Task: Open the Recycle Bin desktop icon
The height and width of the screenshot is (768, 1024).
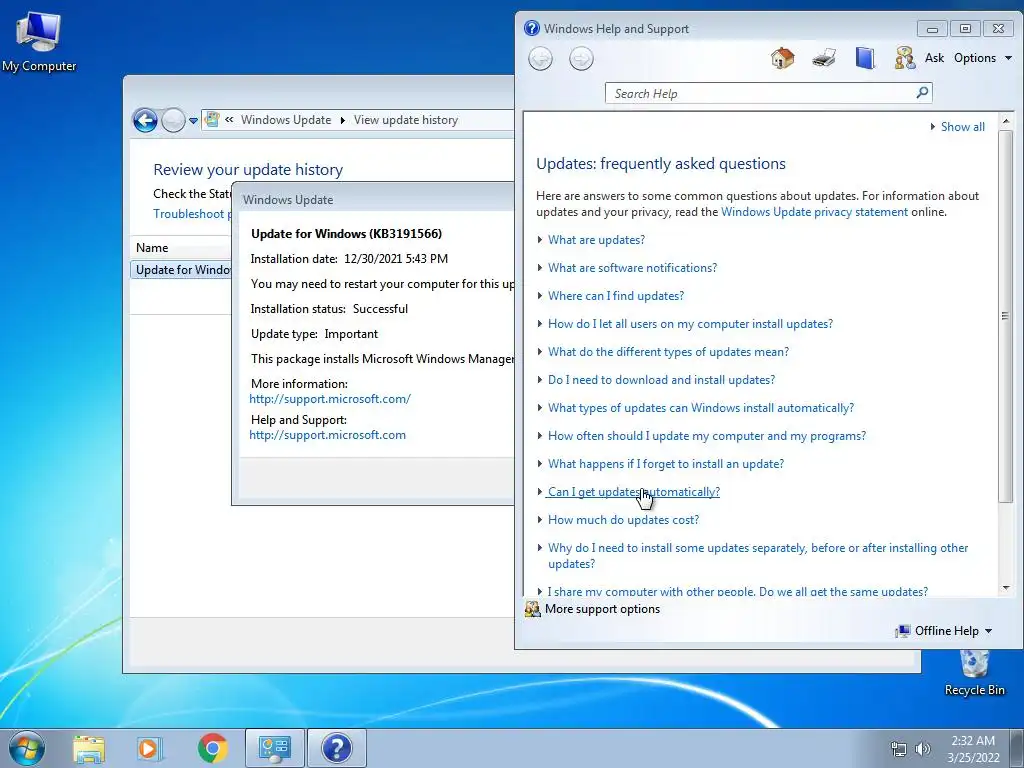Action: tap(974, 673)
